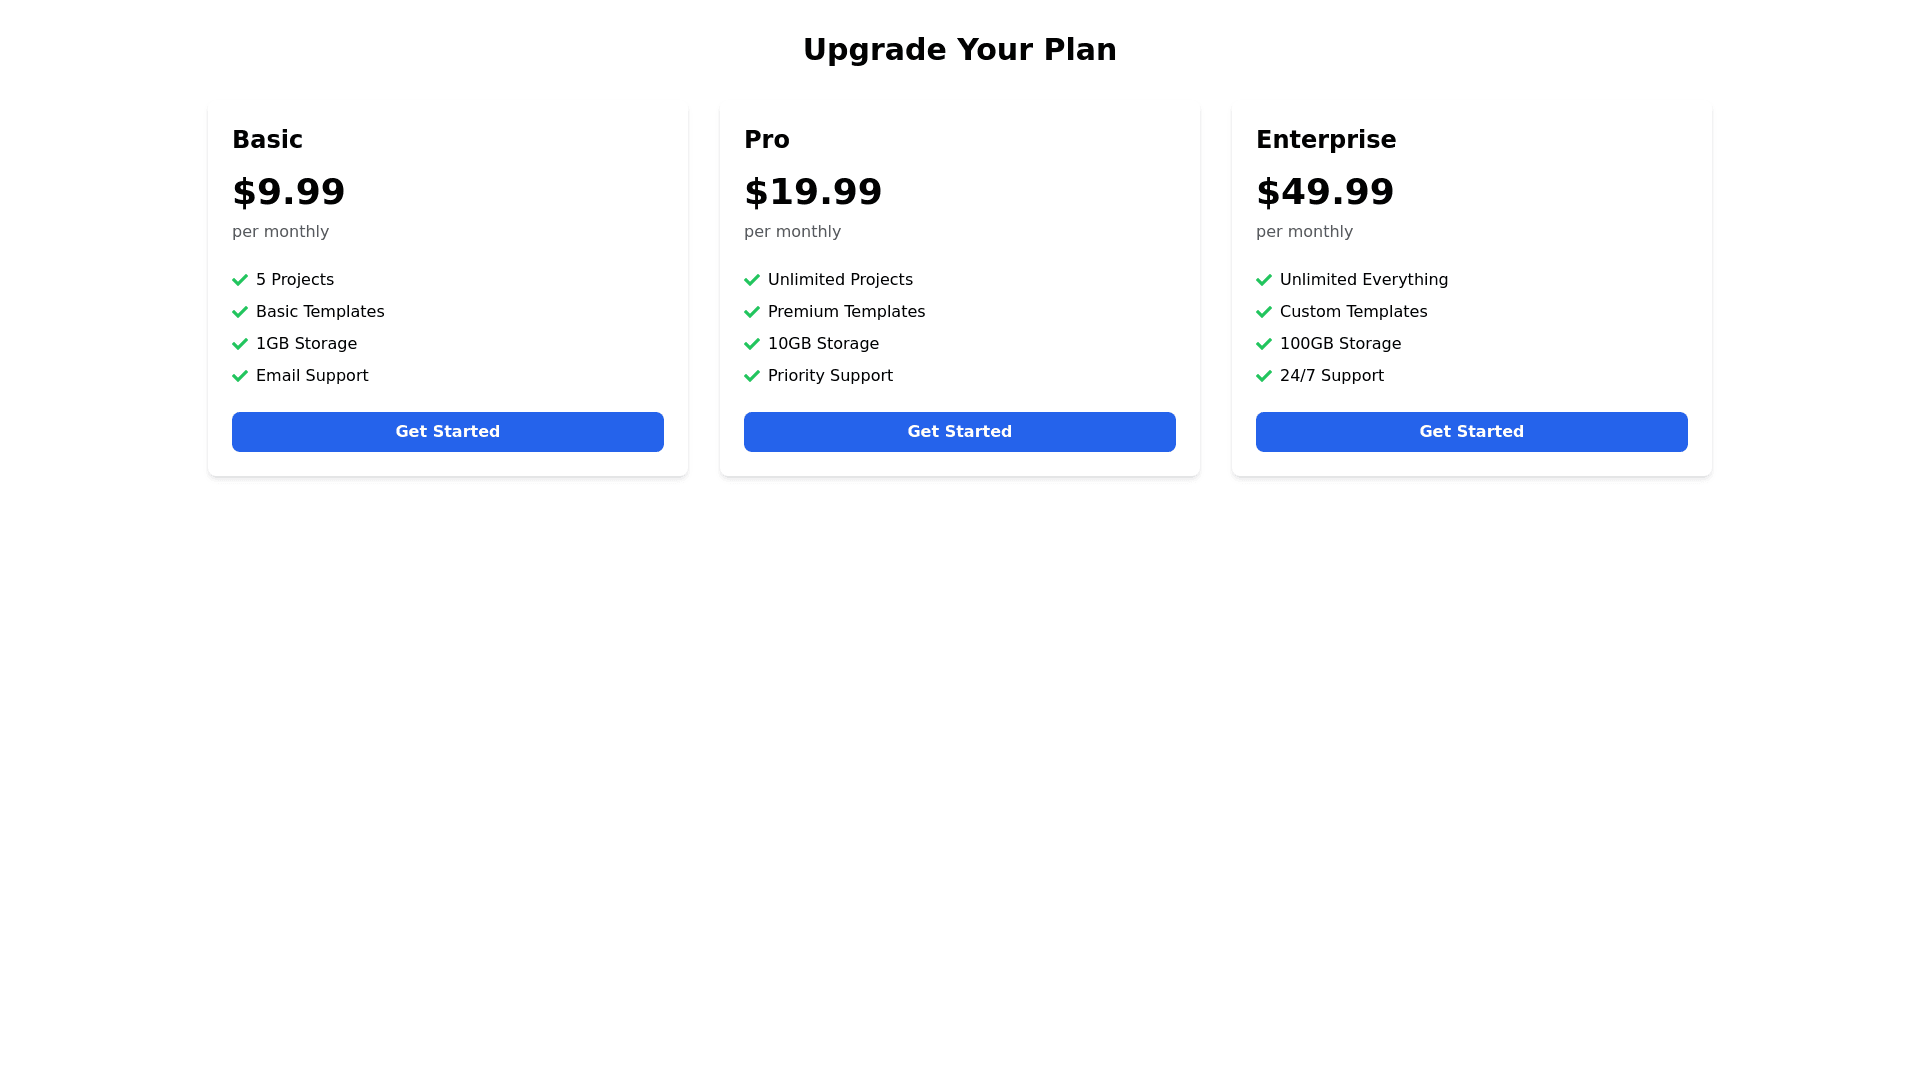Click the checkmark beside 24/7 Support
This screenshot has height=1080, width=1920.
click(1264, 376)
